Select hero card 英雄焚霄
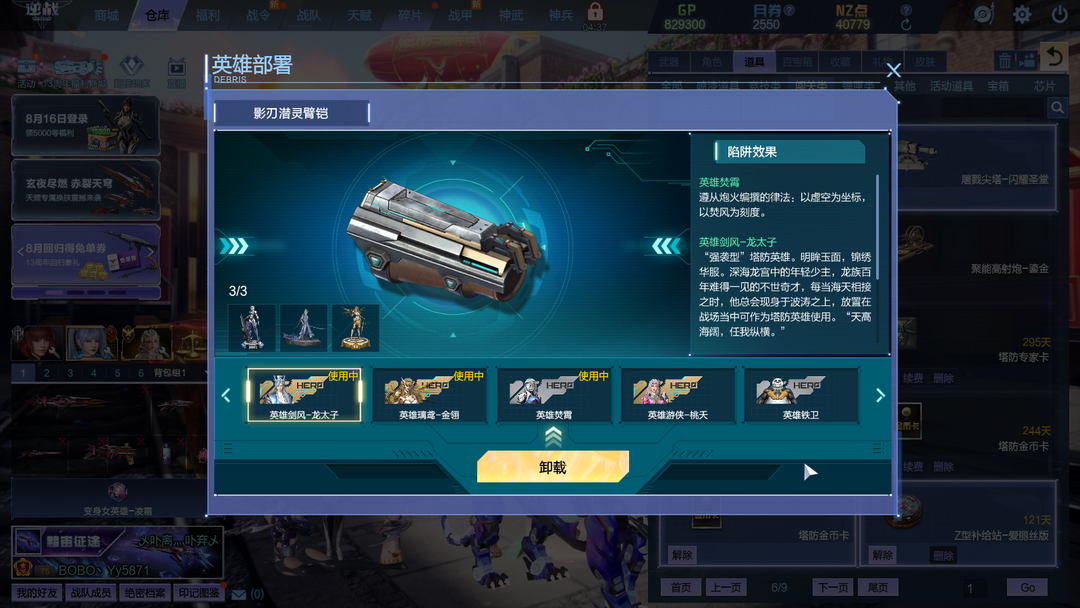Image resolution: width=1080 pixels, height=608 pixels. pos(554,395)
